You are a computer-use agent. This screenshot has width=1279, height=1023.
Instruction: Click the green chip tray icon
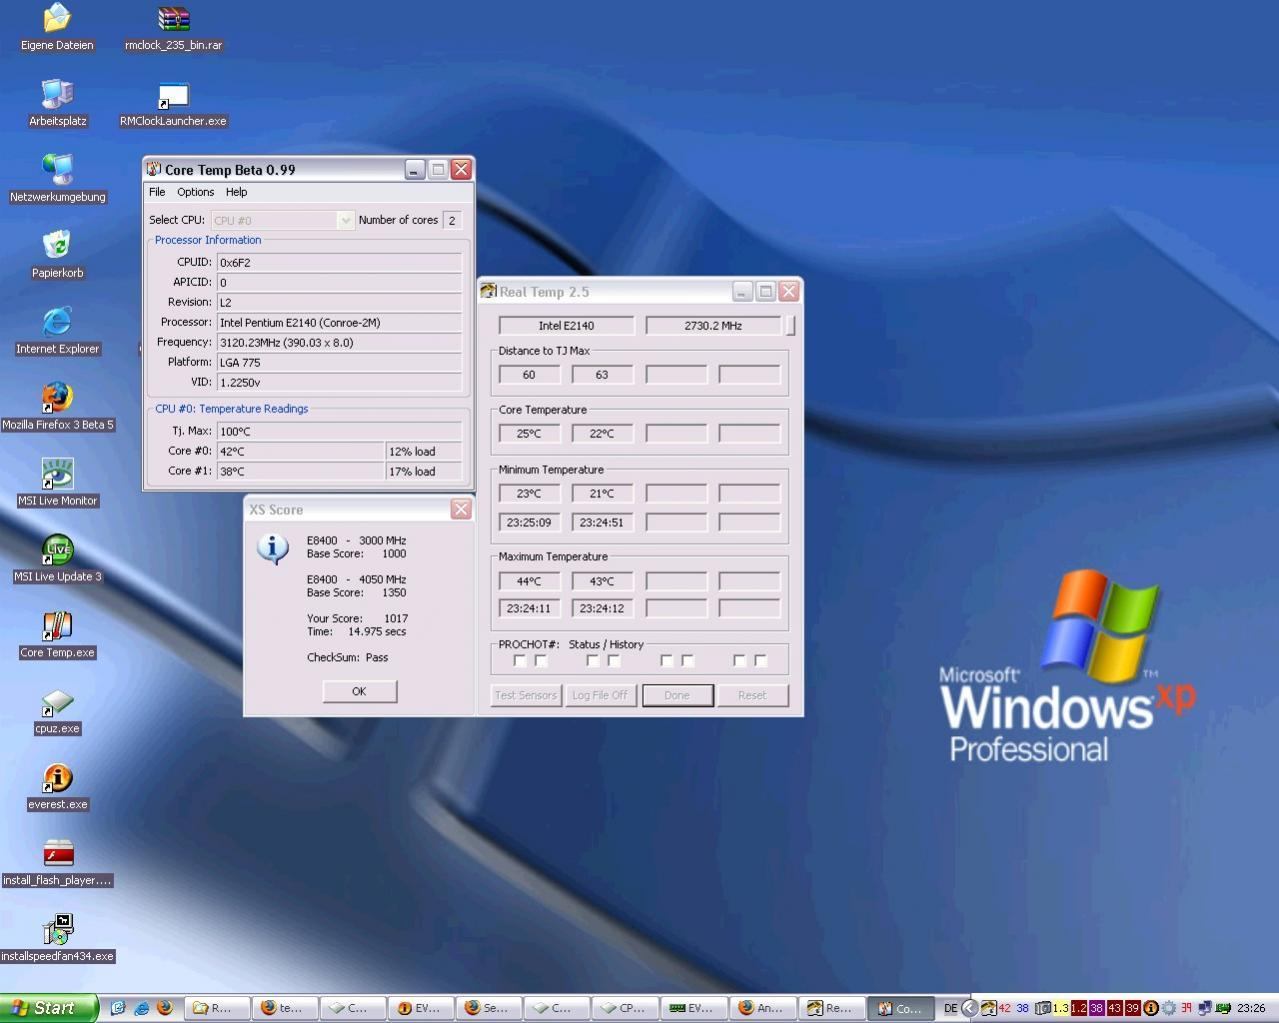[1222, 1008]
